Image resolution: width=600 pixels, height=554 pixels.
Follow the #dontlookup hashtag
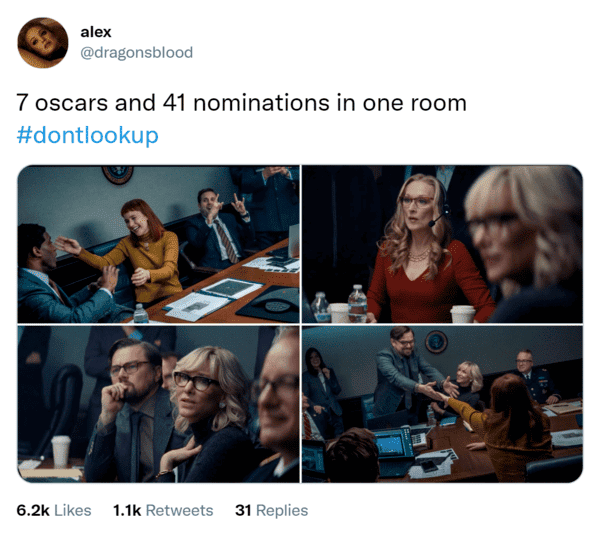point(88,135)
